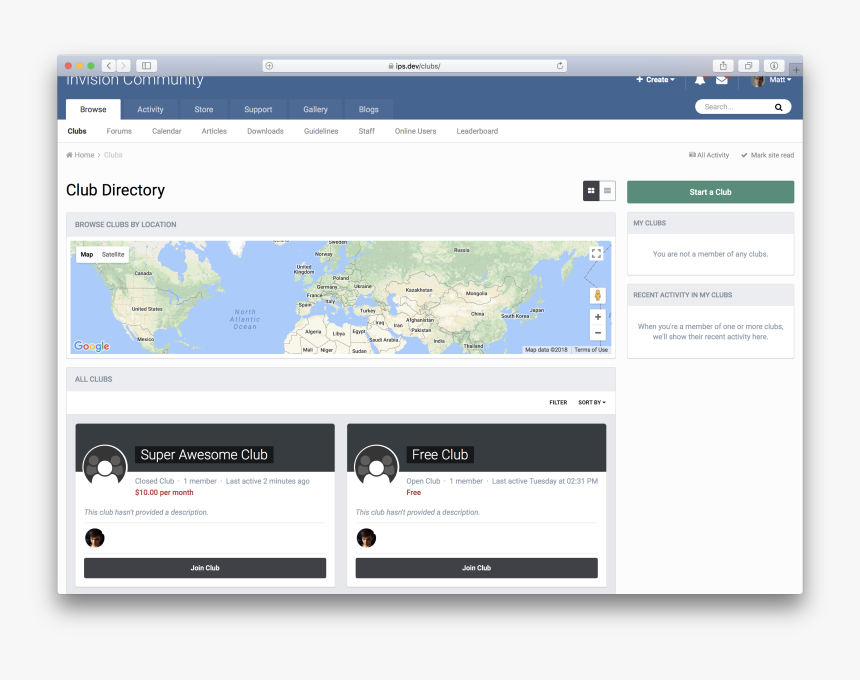Switch to grid view of clubs
Viewport: 860px width, 680px height.
click(591, 191)
